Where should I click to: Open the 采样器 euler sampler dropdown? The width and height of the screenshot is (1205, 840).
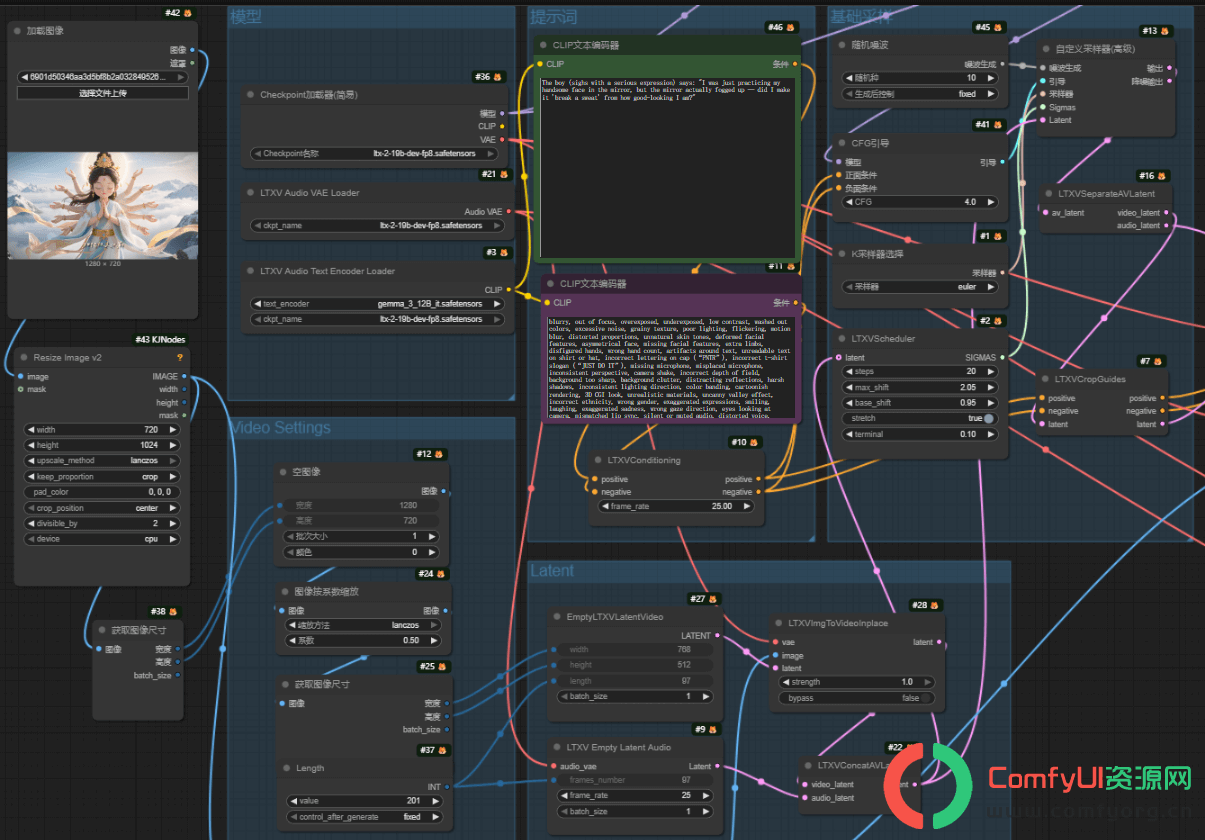pos(920,287)
